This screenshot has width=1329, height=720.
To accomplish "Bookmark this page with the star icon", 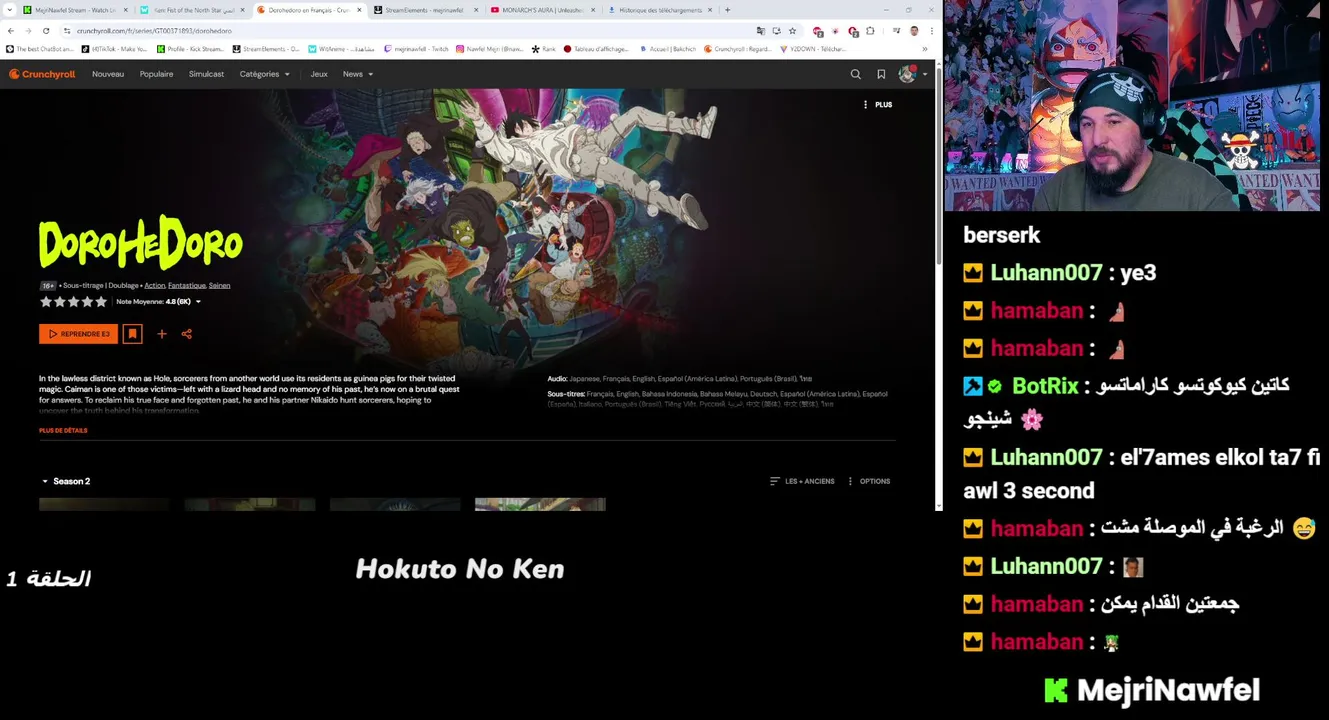I will 792,31.
